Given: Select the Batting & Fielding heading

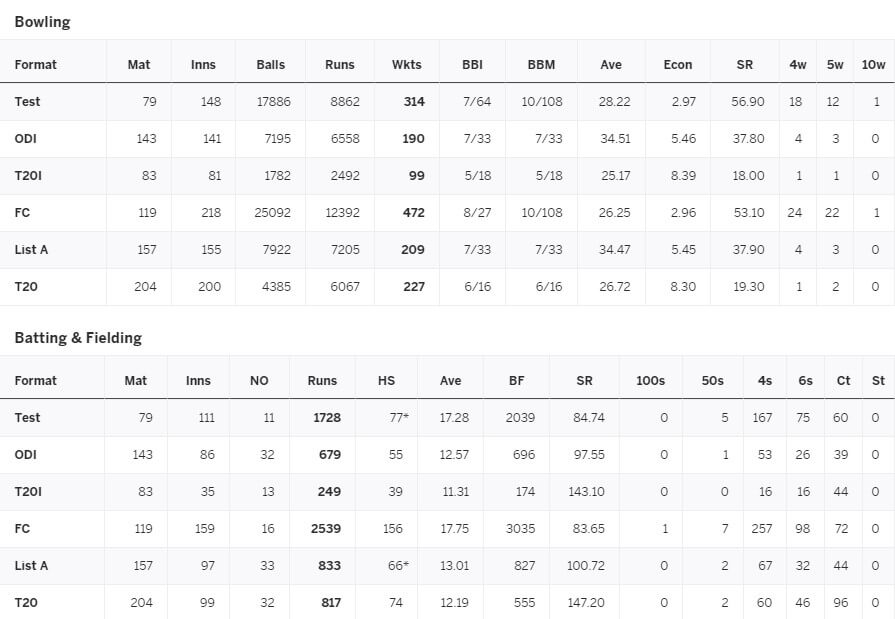Looking at the screenshot, I should tap(78, 337).
